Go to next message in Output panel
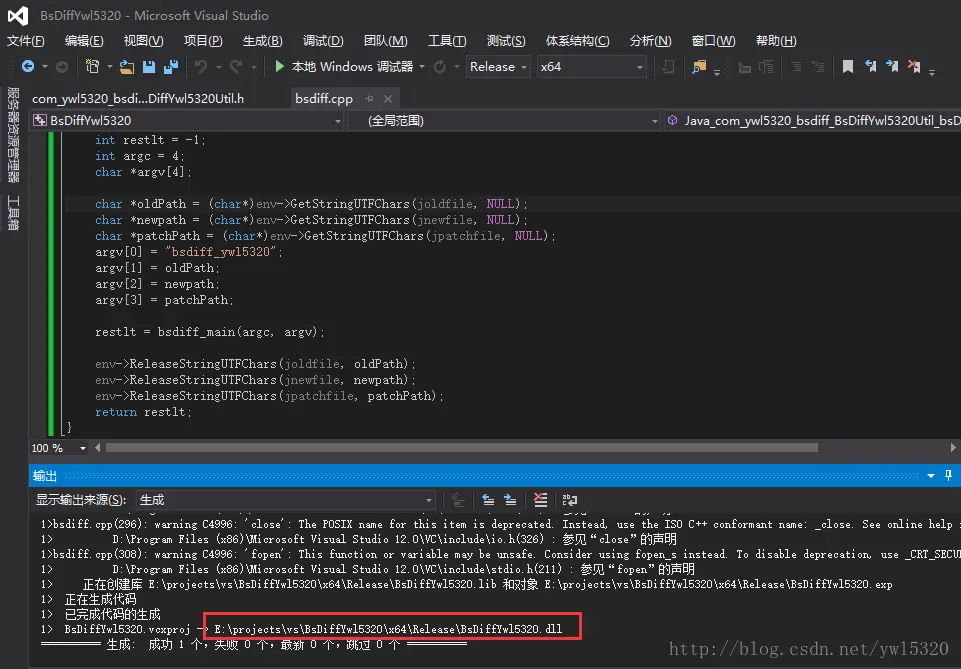 (x=510, y=500)
